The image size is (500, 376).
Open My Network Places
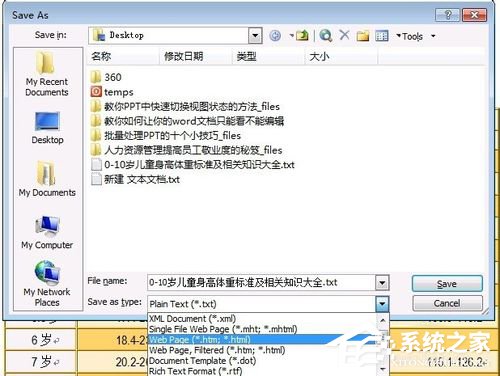click(x=47, y=284)
